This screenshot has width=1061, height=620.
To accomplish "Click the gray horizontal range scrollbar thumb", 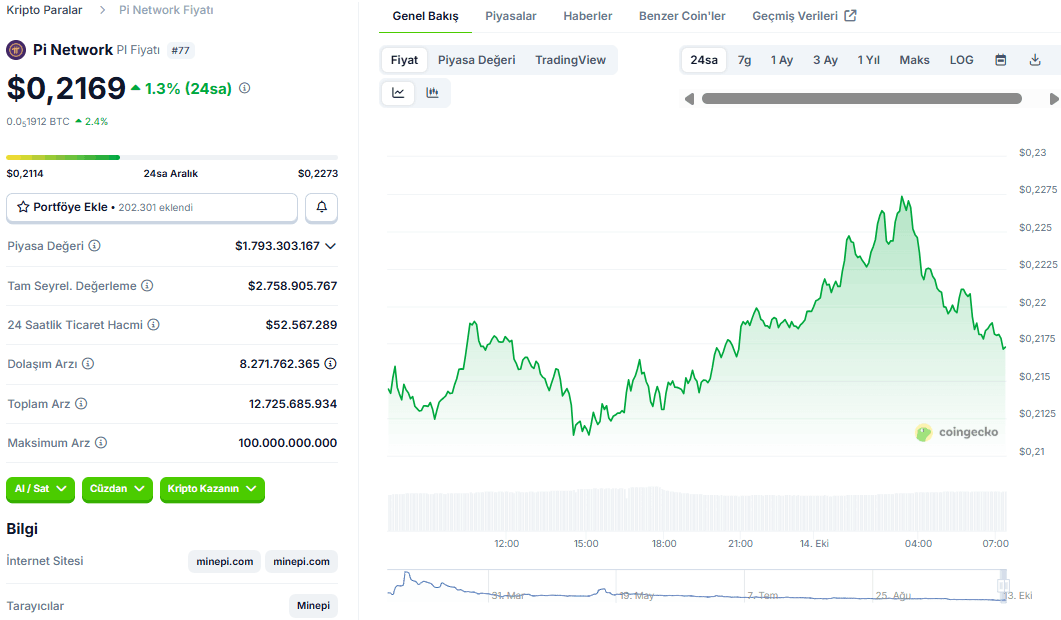I will (861, 99).
